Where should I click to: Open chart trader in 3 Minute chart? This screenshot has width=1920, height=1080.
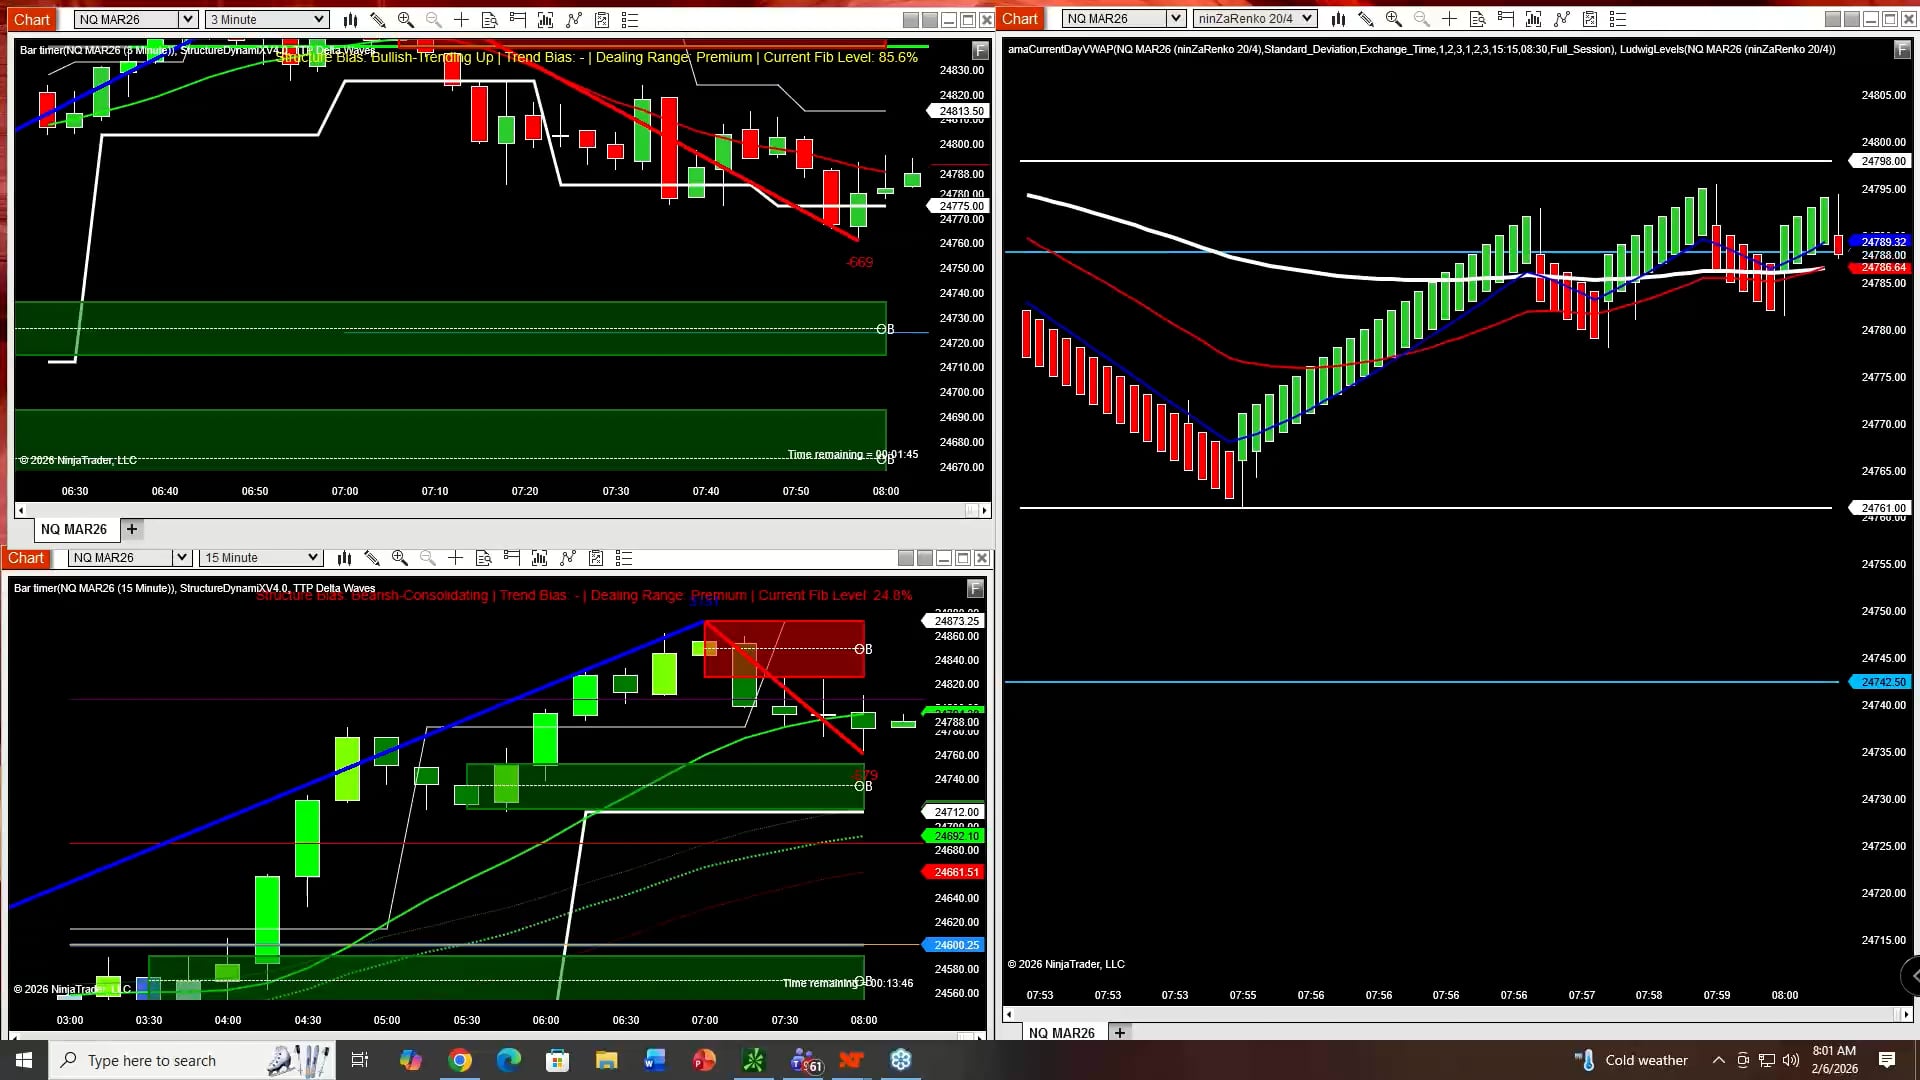pyautogui.click(x=518, y=19)
